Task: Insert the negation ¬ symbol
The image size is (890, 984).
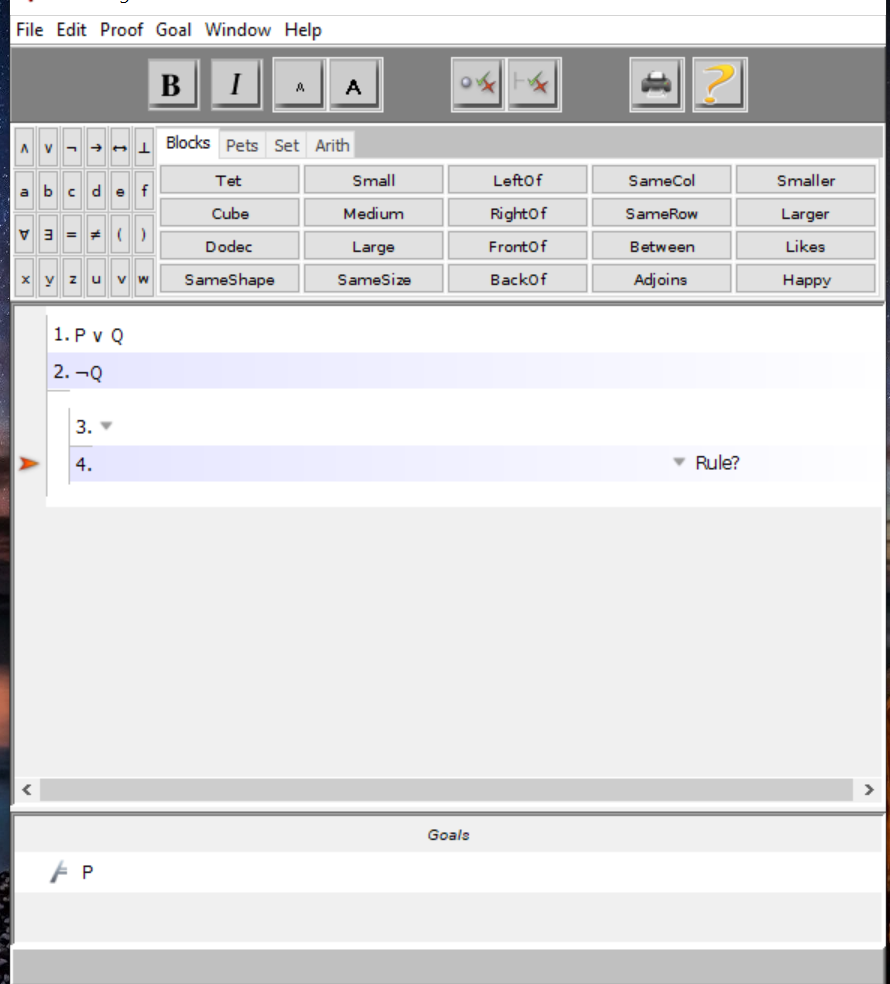Action: click(72, 148)
